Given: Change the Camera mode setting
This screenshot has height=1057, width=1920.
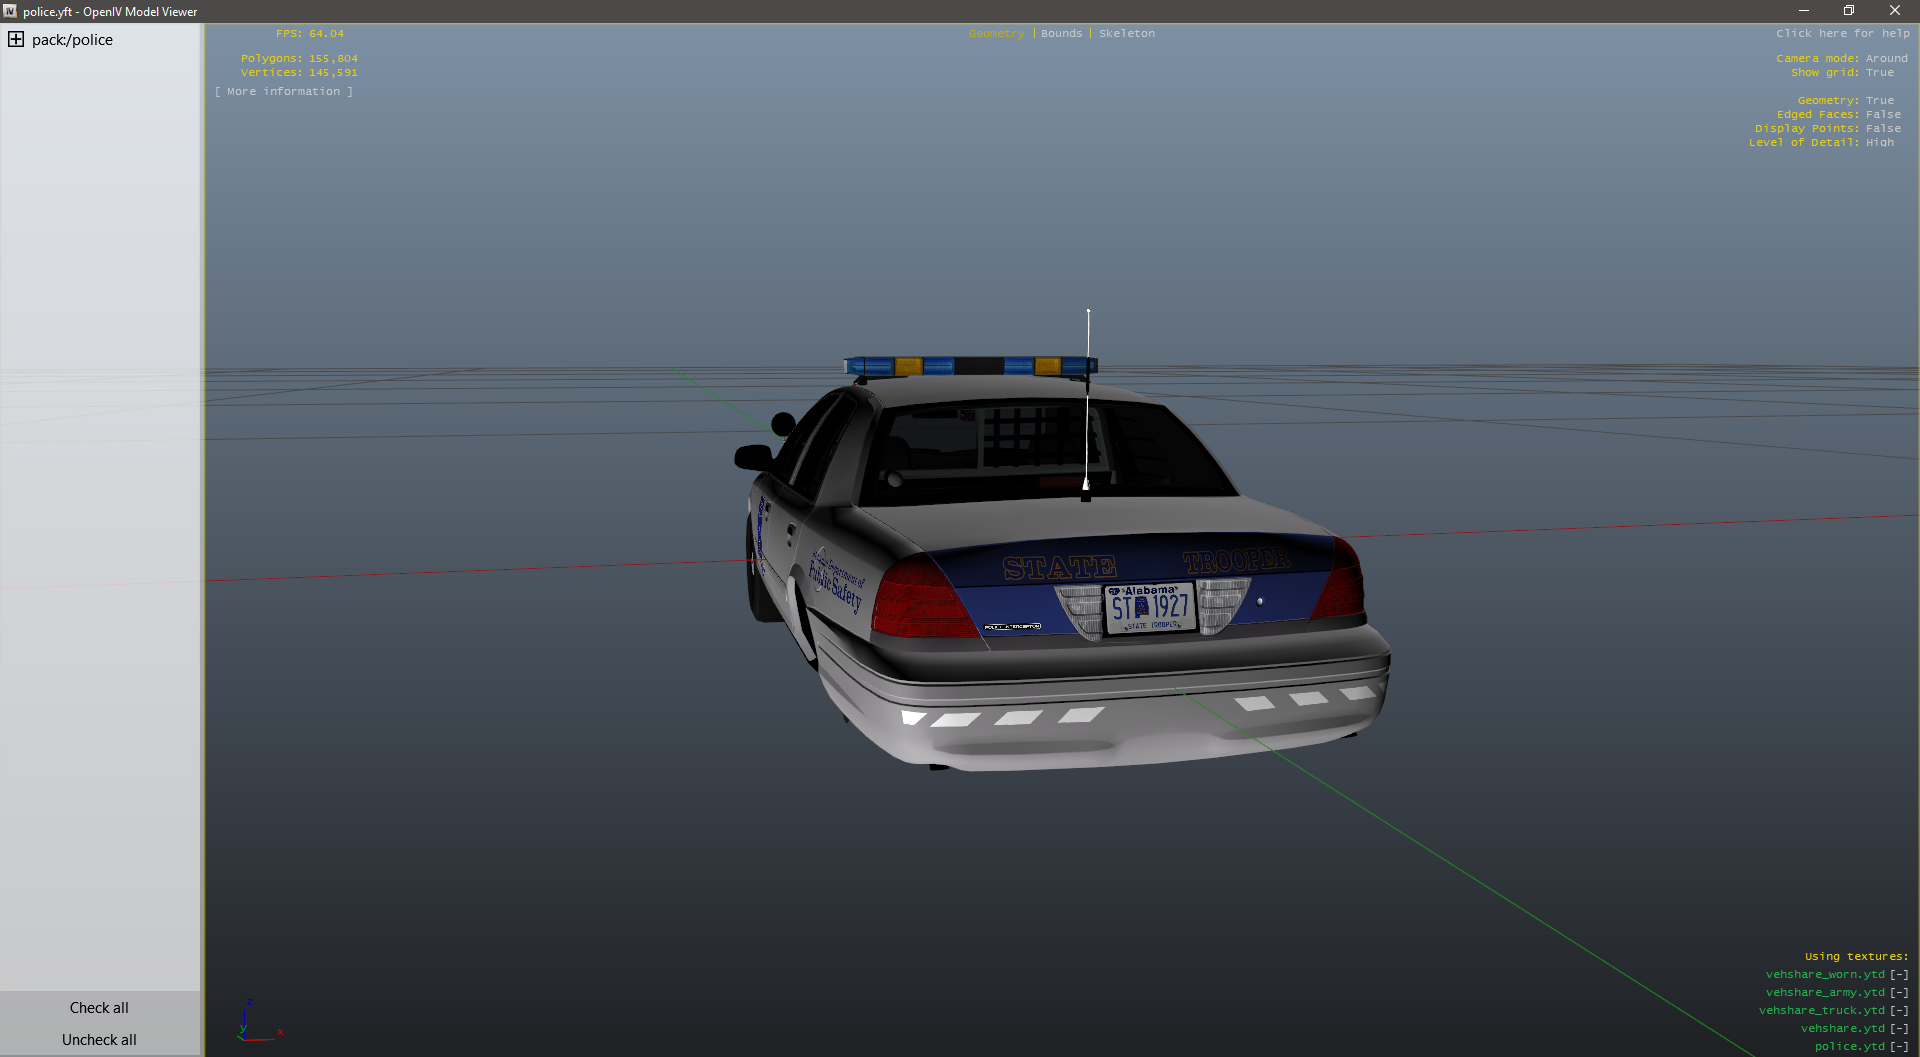Looking at the screenshot, I should pyautogui.click(x=1886, y=59).
